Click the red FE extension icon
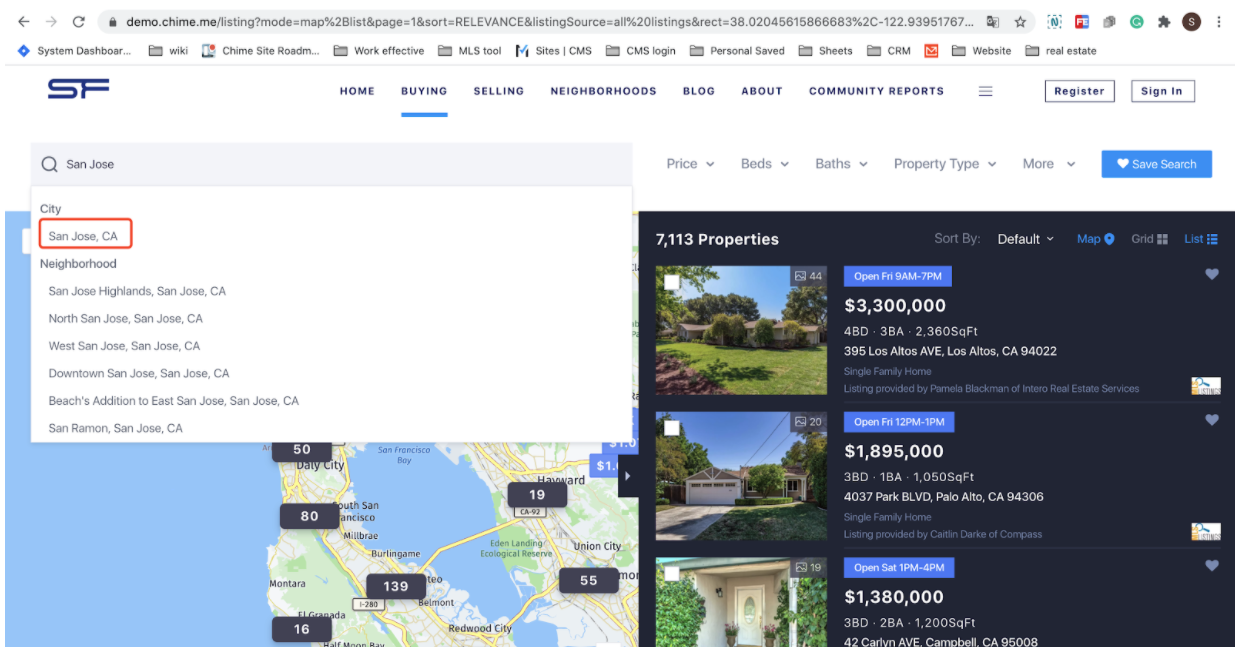This screenshot has width=1235, height=647. [x=1082, y=21]
